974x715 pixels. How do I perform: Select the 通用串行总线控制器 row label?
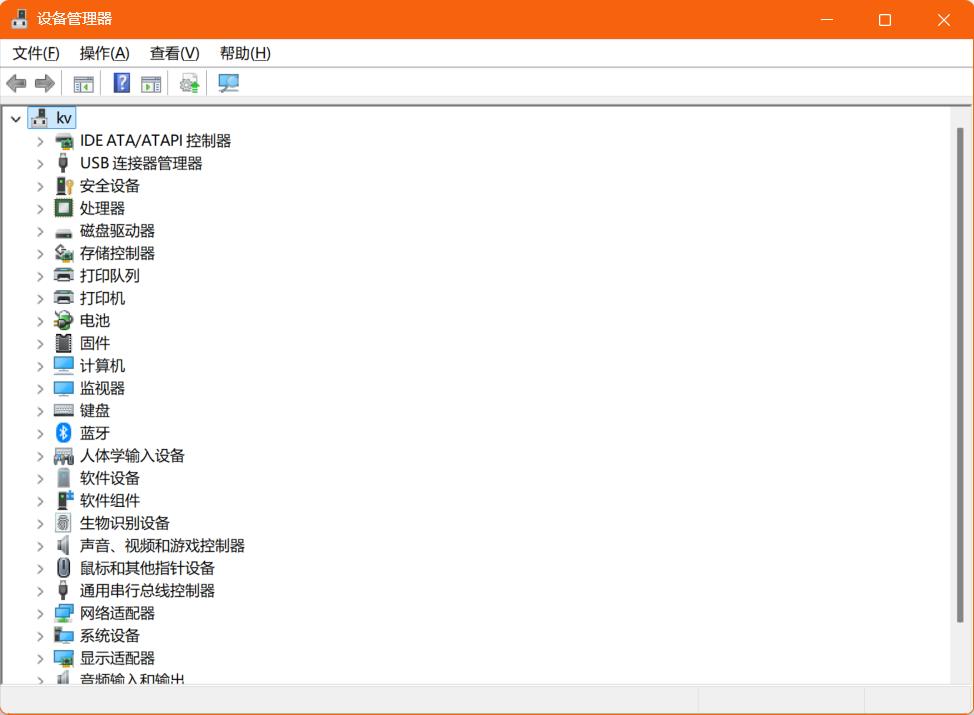coord(147,591)
